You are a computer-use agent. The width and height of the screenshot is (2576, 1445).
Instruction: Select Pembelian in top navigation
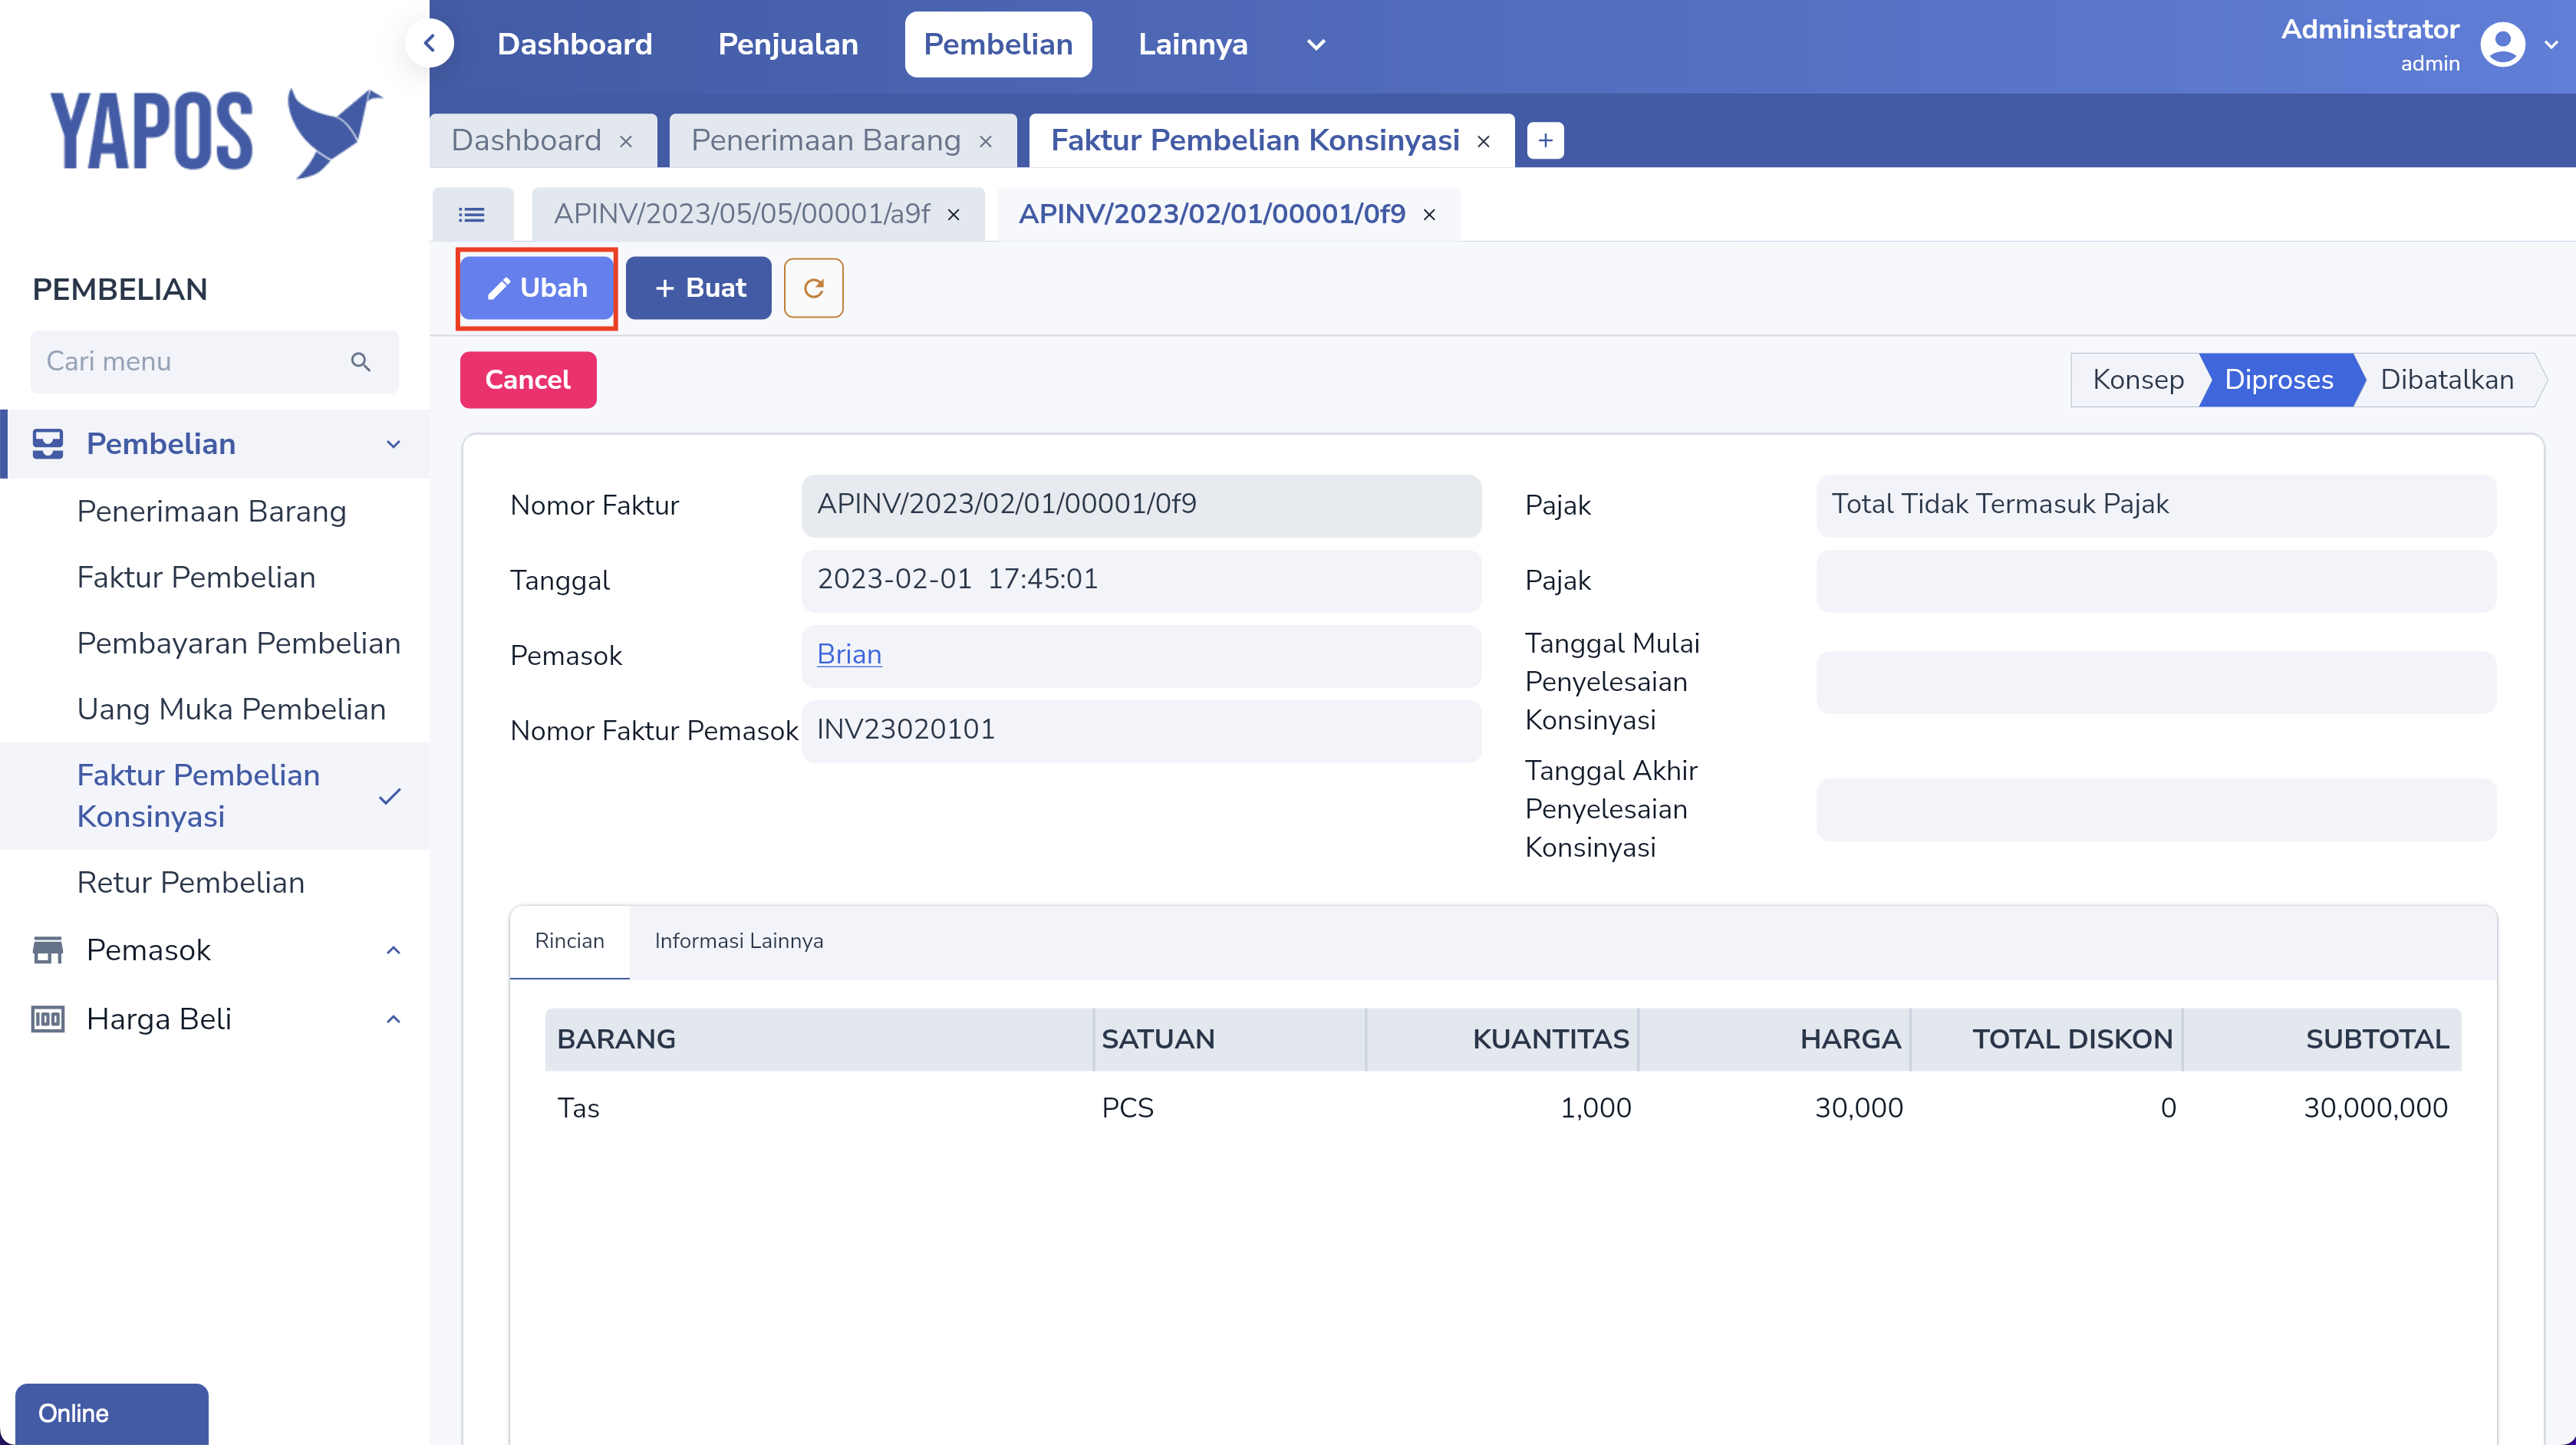(x=998, y=44)
